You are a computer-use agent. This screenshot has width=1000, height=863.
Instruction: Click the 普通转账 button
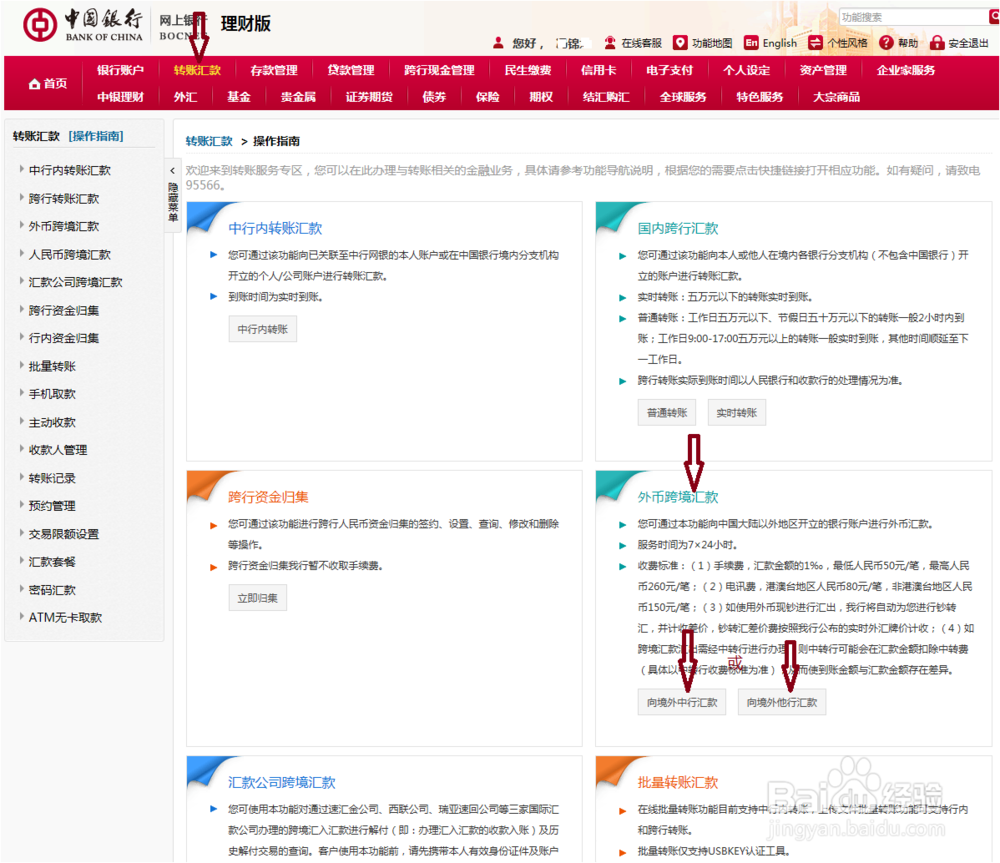click(667, 413)
